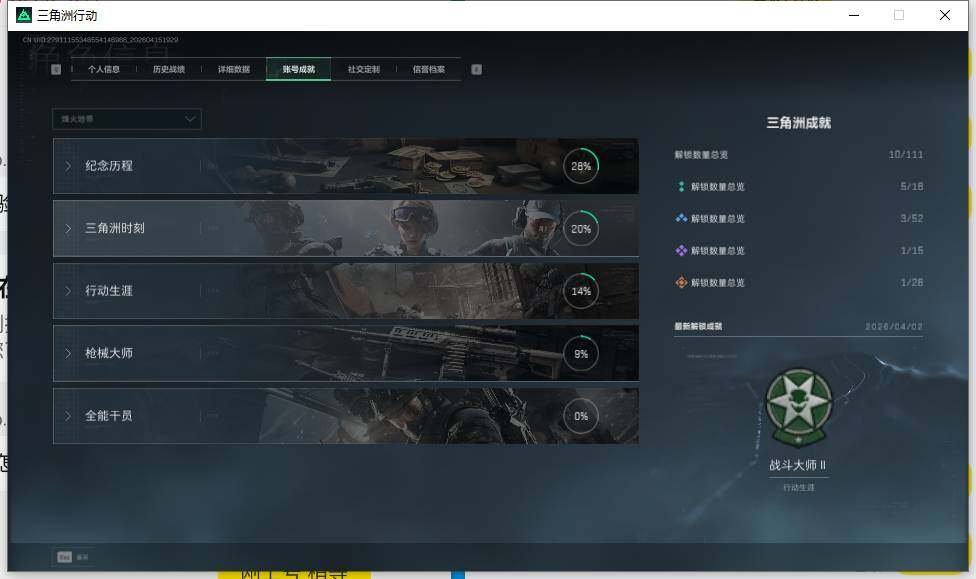Expand the 全能干员 achievement category
The height and width of the screenshot is (579, 976).
[x=345, y=416]
